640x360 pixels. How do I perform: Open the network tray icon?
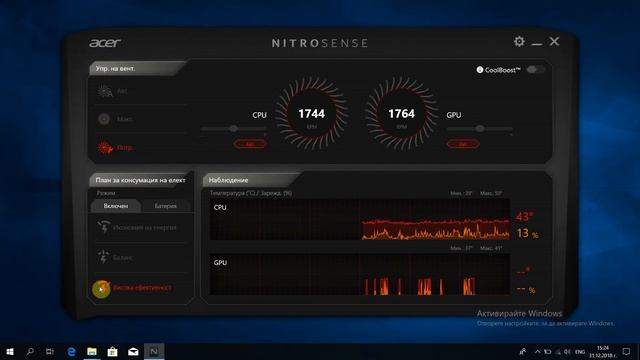(x=558, y=351)
